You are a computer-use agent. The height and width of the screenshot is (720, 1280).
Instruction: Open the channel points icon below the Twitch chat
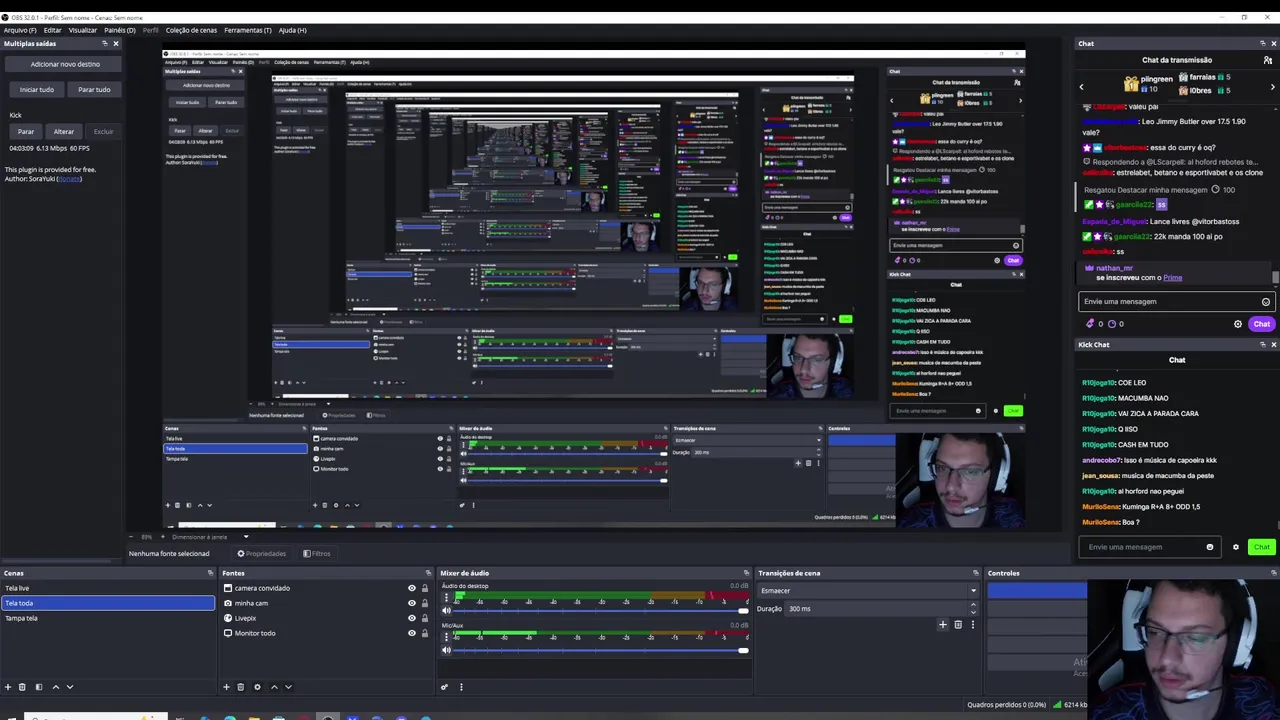[1112, 324]
